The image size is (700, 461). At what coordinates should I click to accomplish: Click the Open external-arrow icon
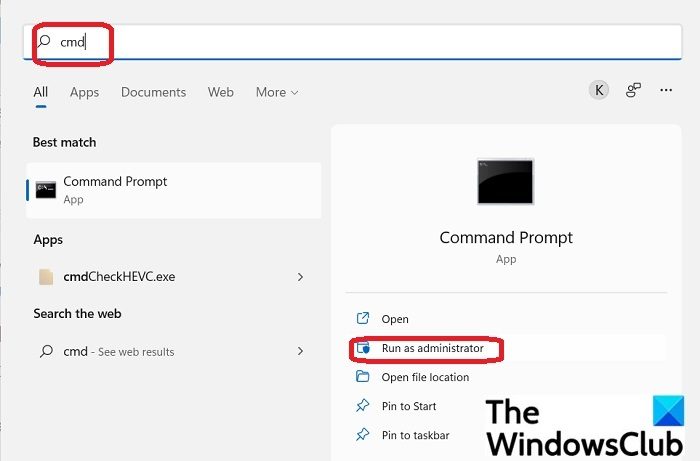362,319
